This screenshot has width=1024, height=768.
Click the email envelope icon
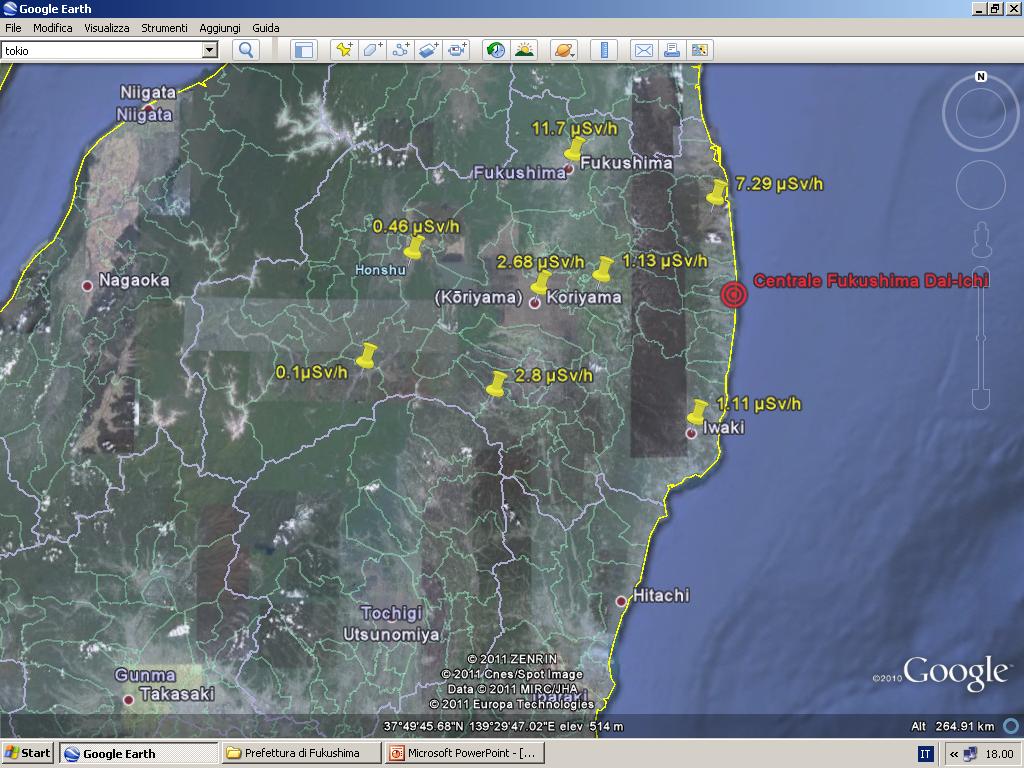click(x=643, y=50)
